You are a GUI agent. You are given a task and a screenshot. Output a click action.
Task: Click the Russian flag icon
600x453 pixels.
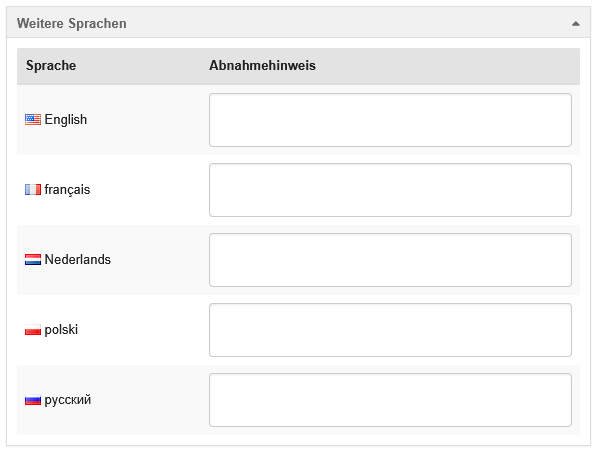33,400
